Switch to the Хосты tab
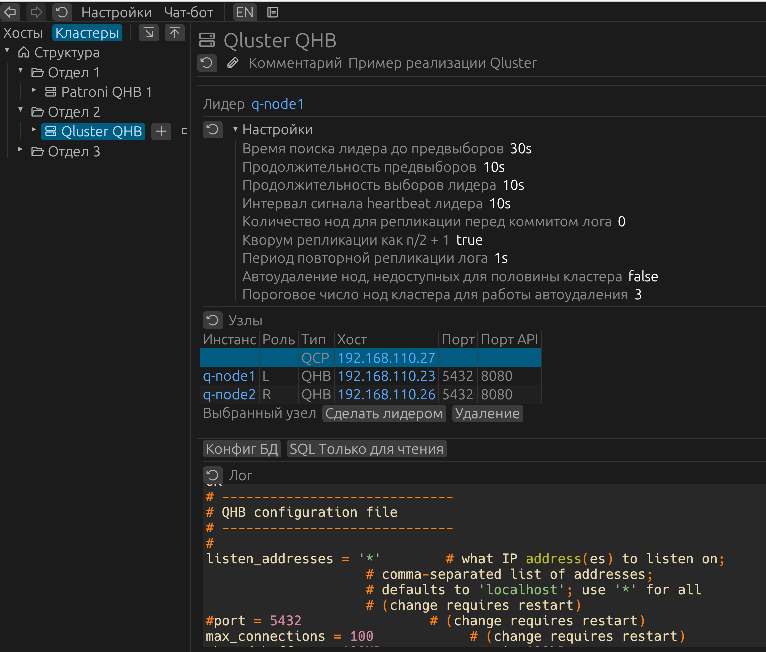 pyautogui.click(x=23, y=33)
